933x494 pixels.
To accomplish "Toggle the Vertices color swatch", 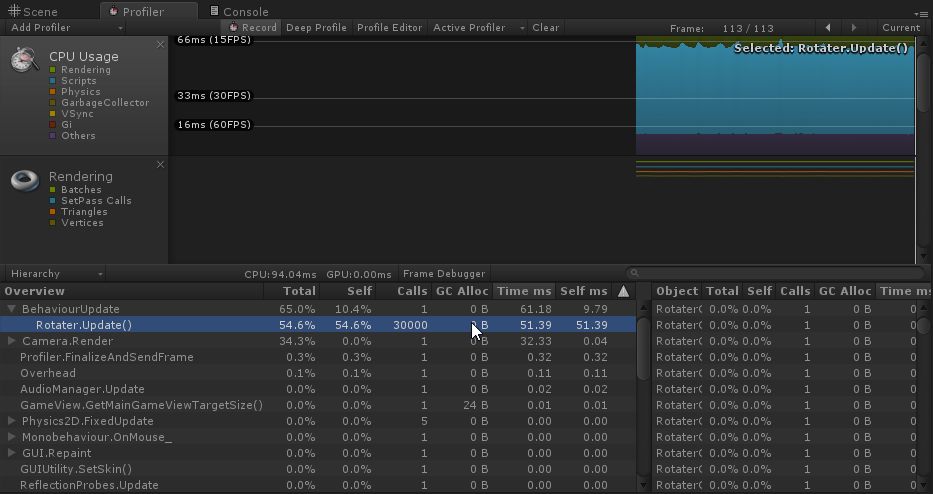I will tap(53, 223).
